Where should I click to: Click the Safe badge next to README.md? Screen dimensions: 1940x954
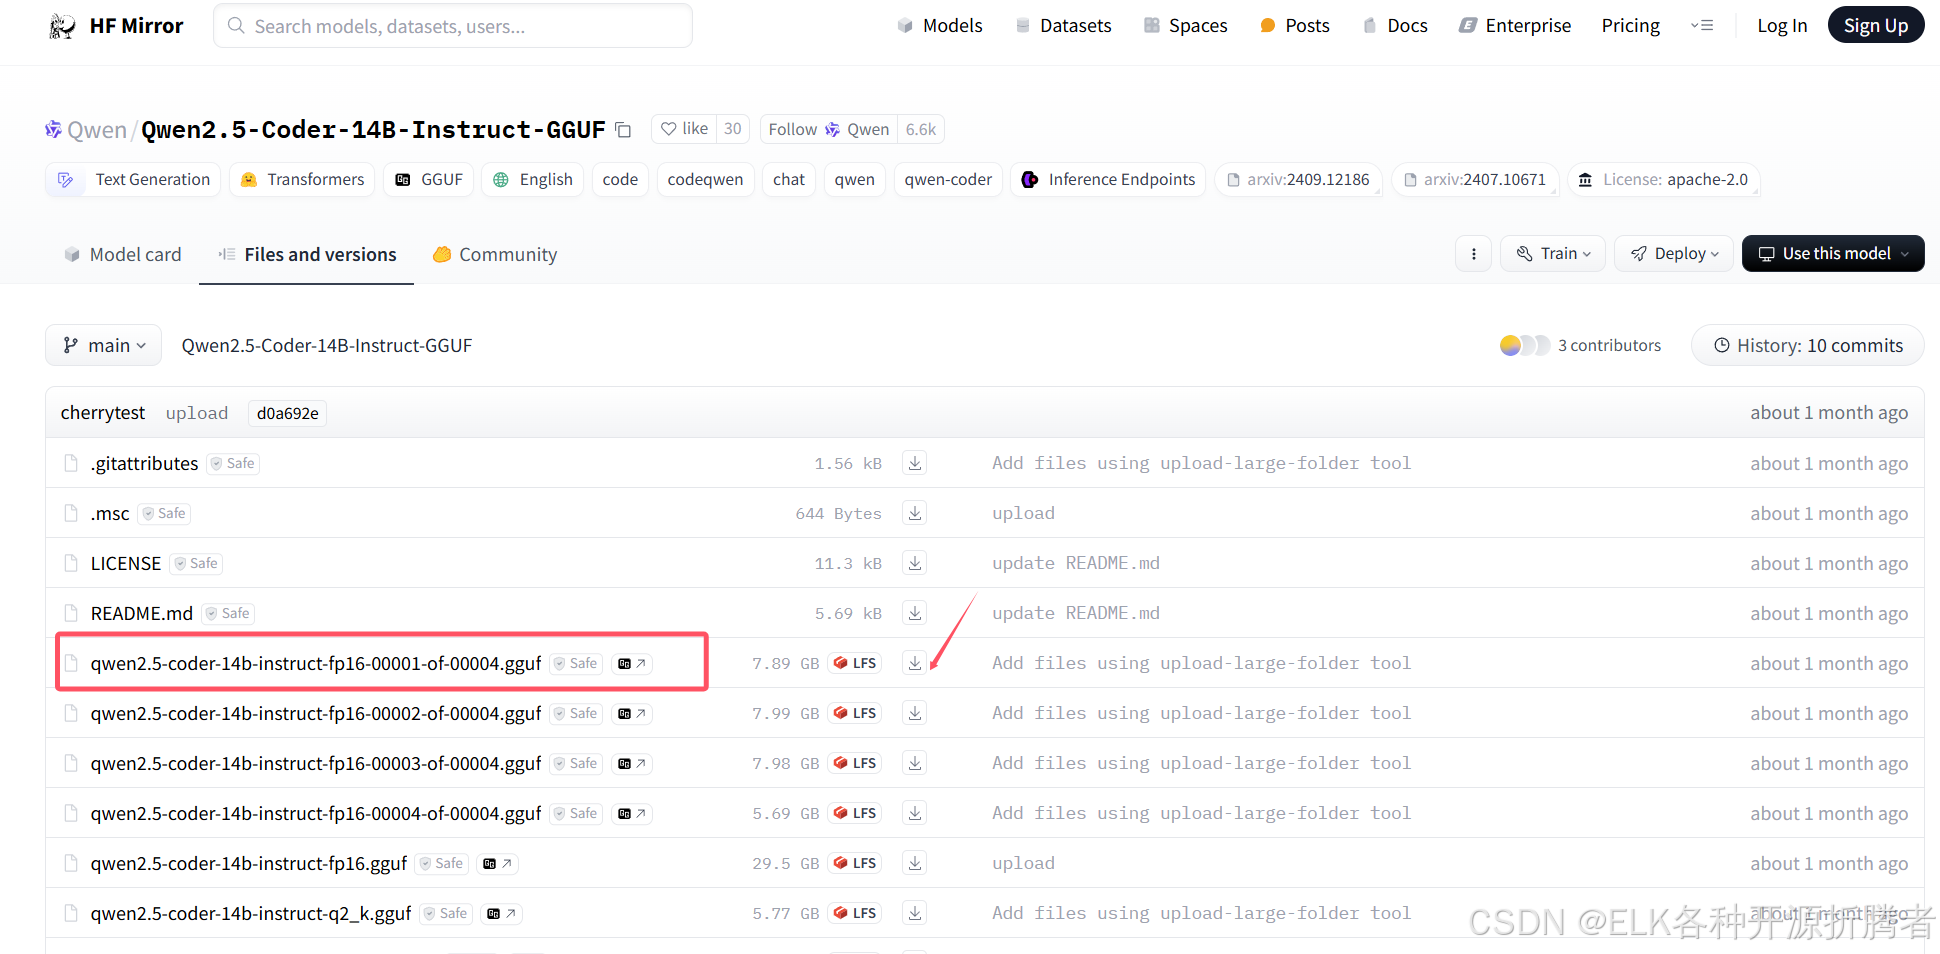pyautogui.click(x=228, y=613)
